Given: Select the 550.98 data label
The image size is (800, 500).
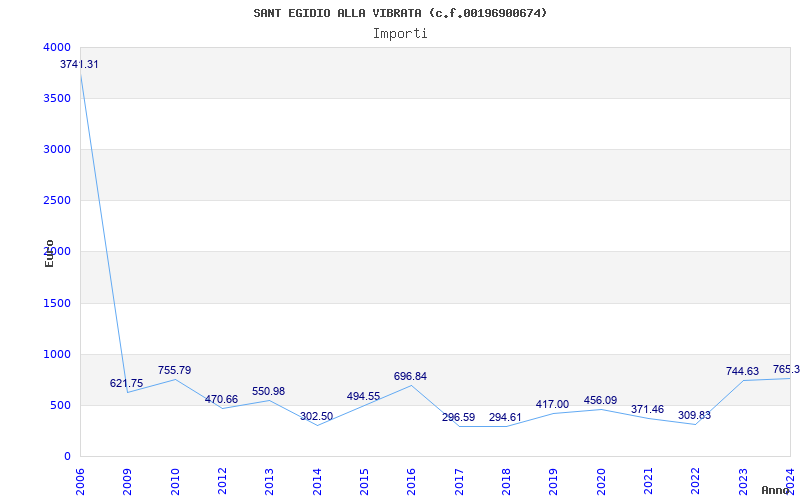Looking at the screenshot, I should tap(268, 391).
